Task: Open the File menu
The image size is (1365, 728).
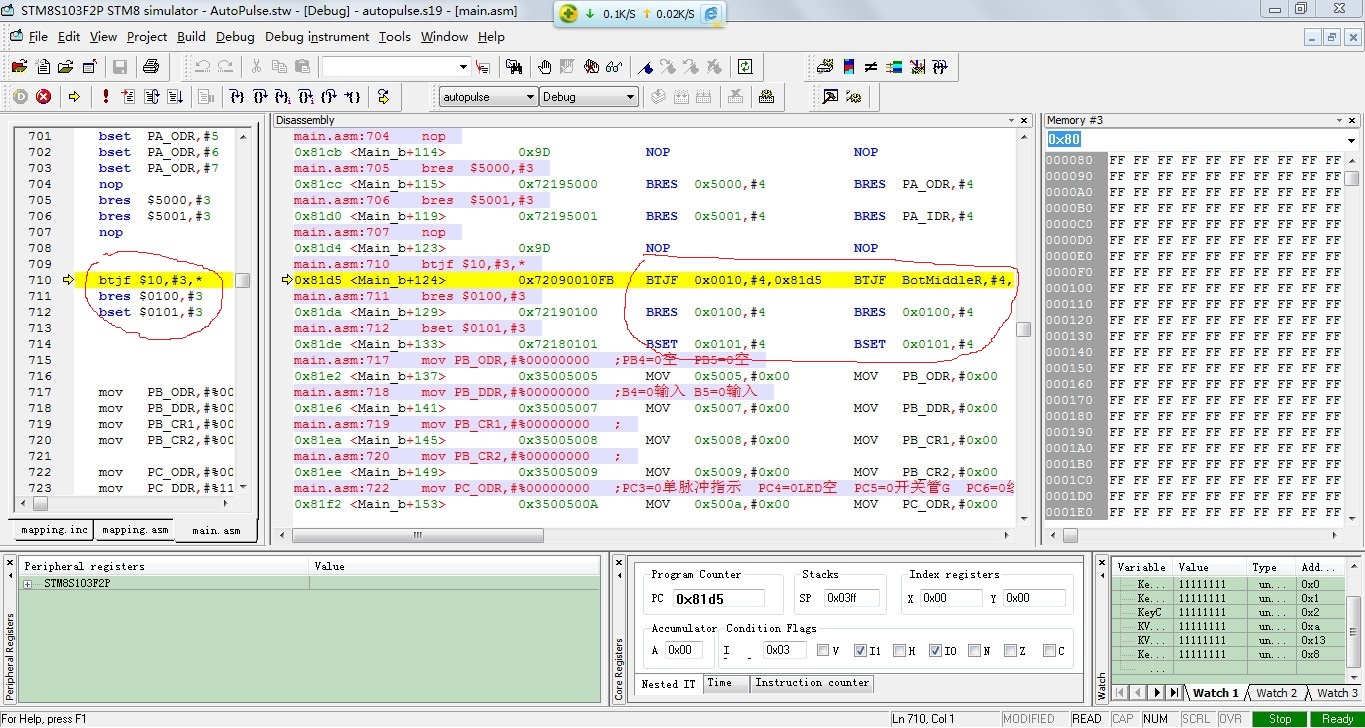Action: click(x=38, y=37)
